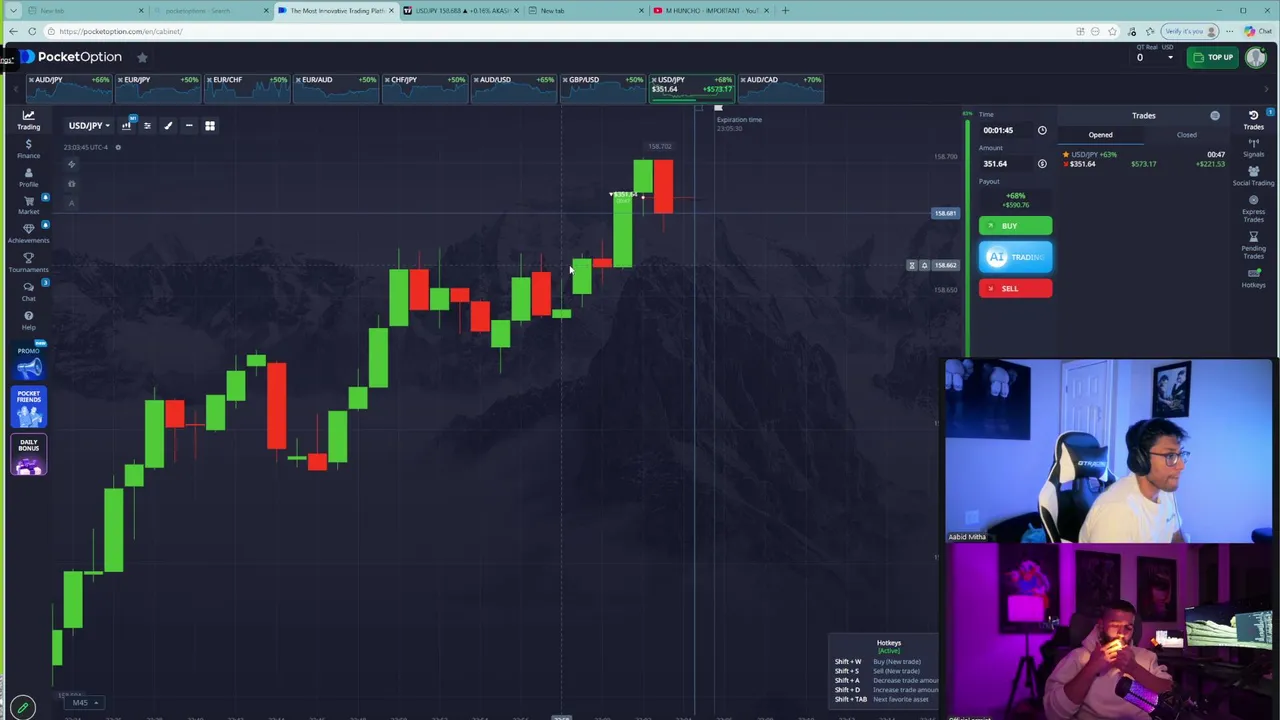Open the user avatar profile menu
The image size is (1280, 720).
1256,57
